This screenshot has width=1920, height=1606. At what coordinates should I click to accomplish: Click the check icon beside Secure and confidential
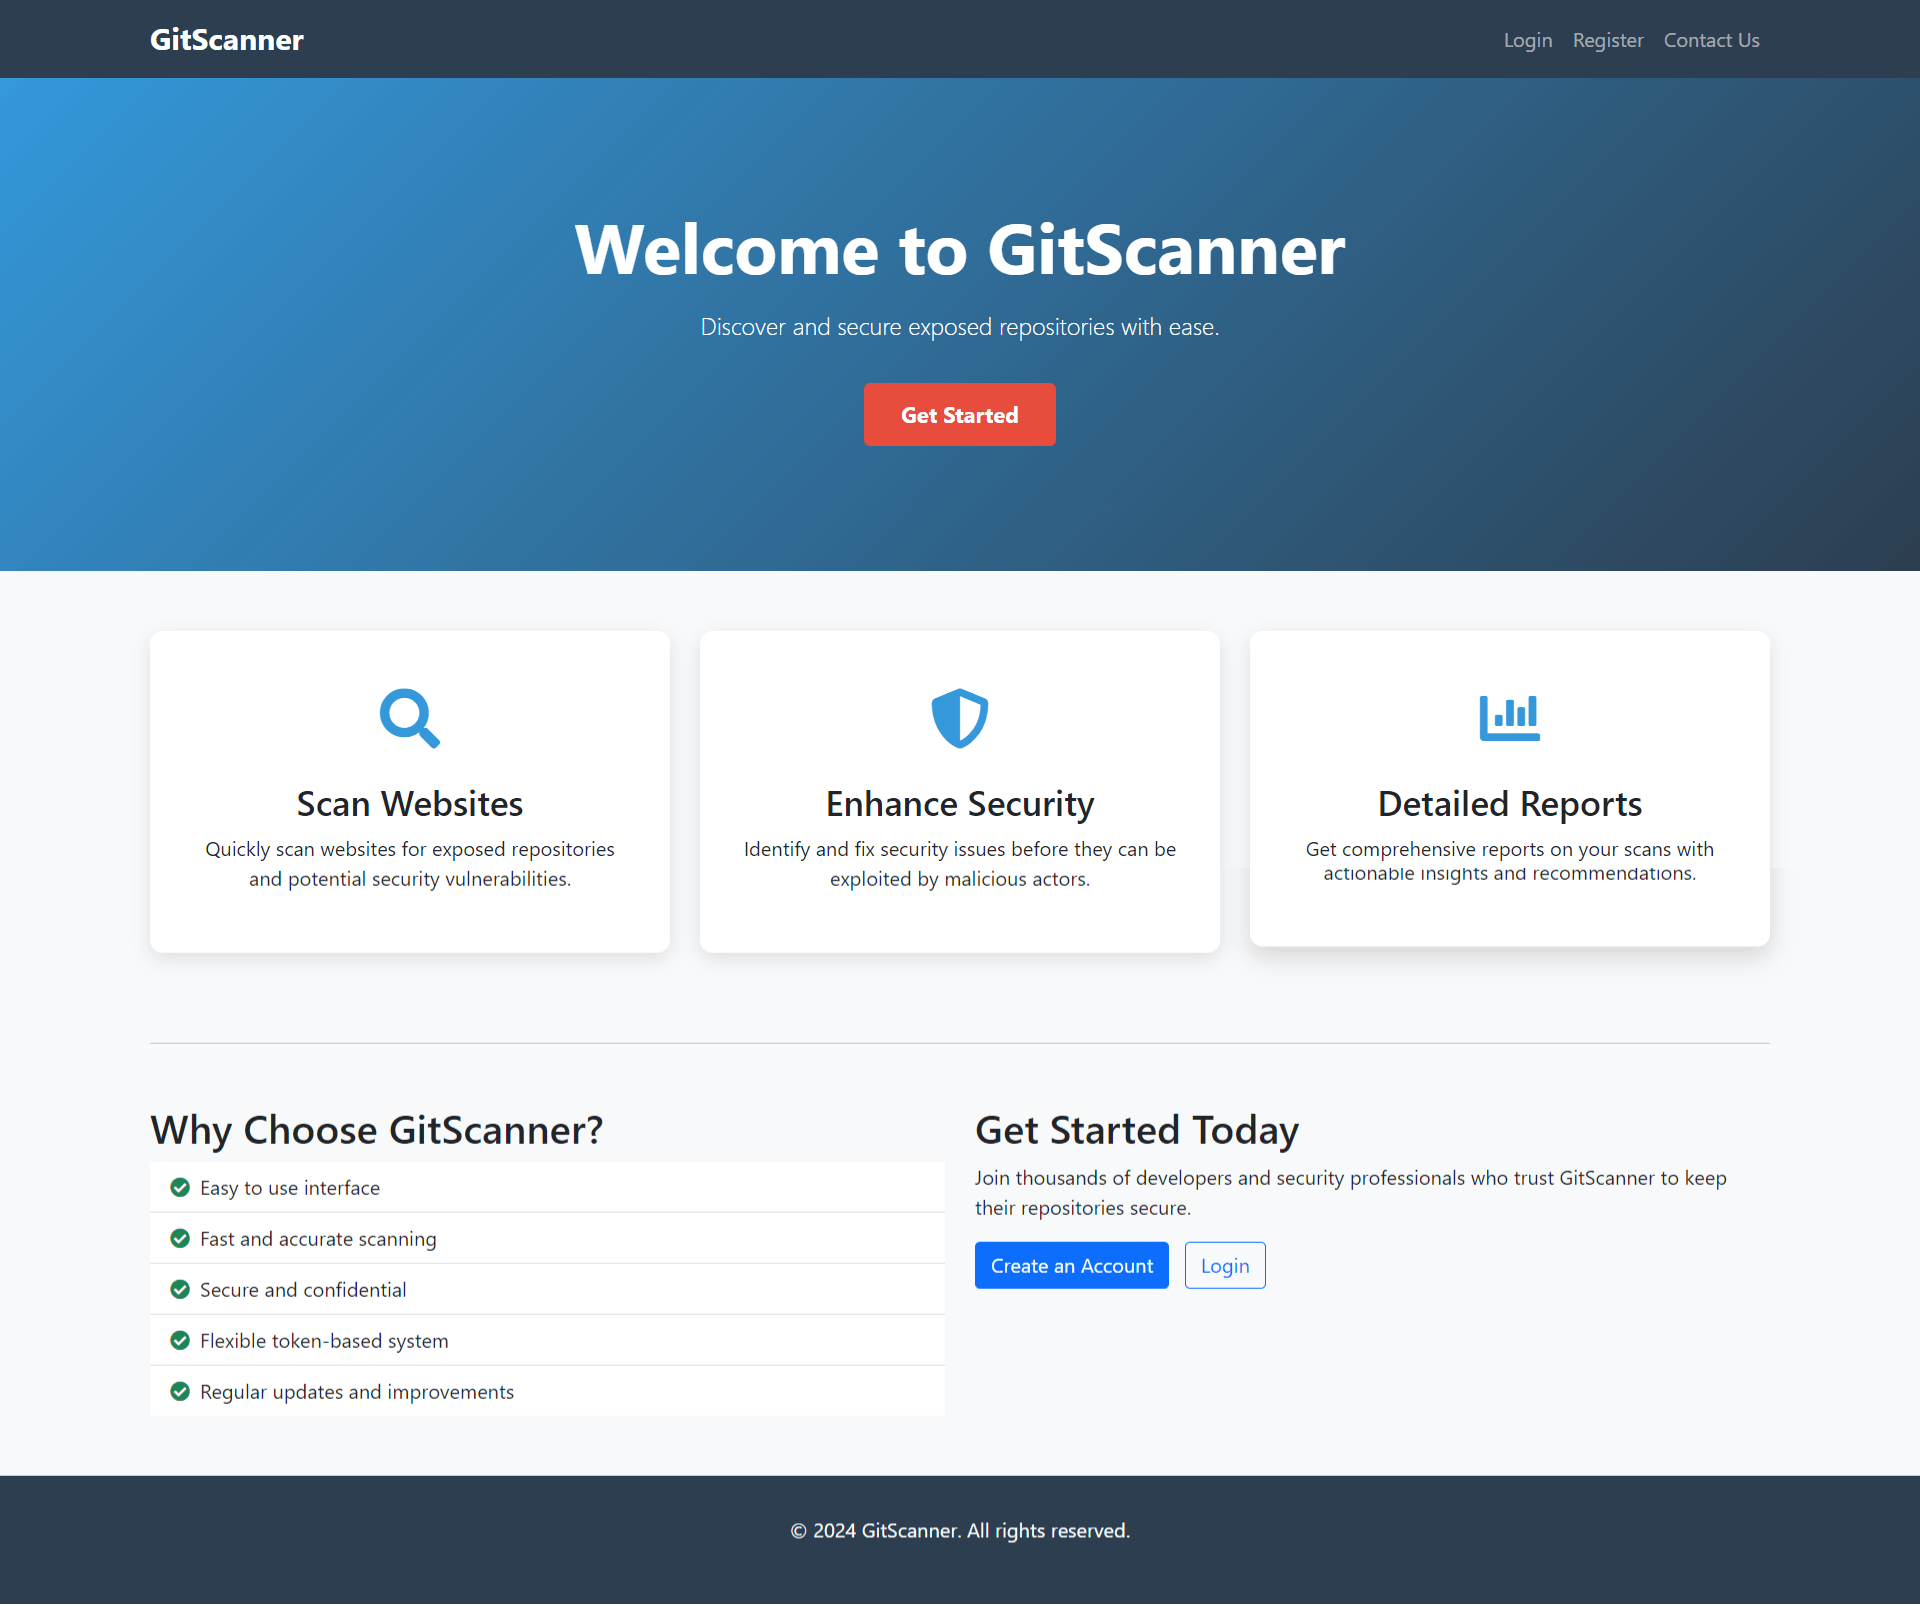pyautogui.click(x=180, y=1290)
